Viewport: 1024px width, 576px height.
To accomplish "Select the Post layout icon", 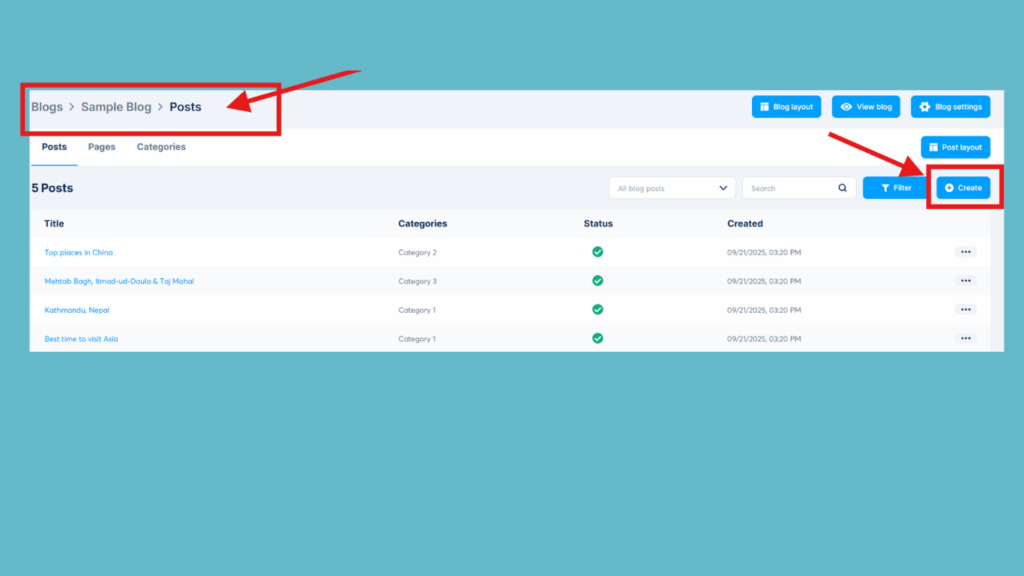I will pos(933,147).
